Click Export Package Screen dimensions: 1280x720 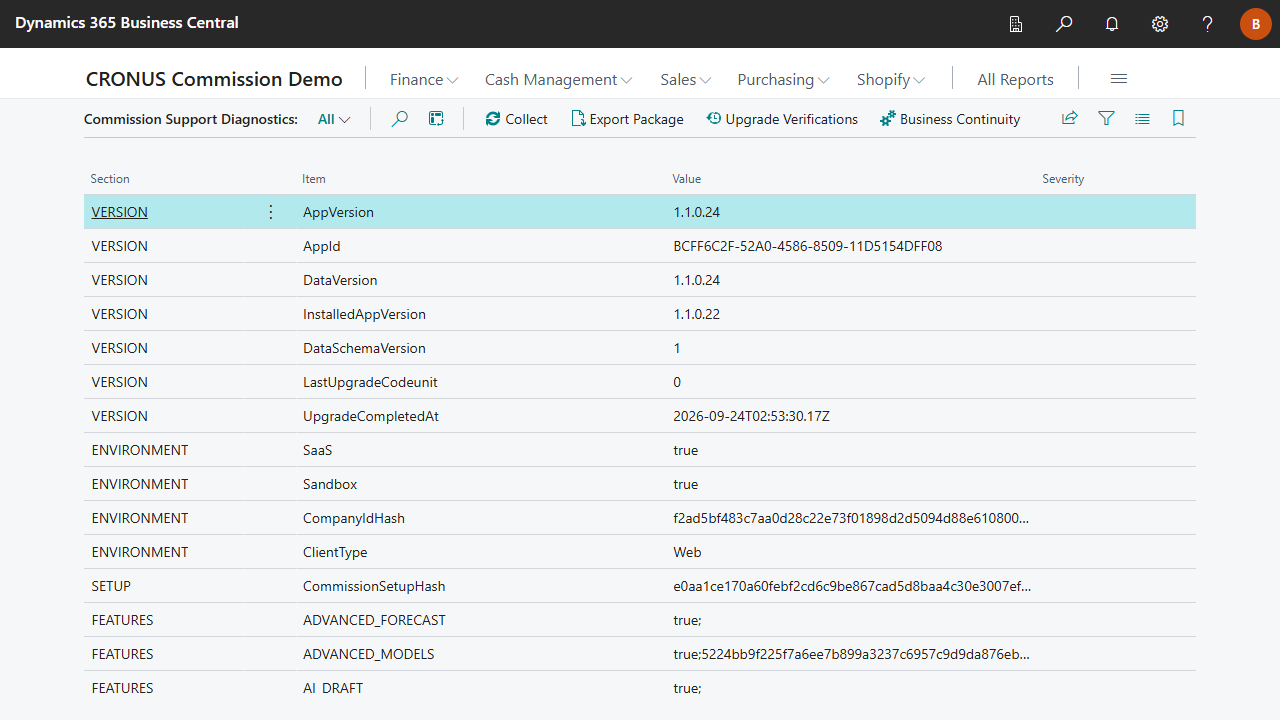pos(627,119)
